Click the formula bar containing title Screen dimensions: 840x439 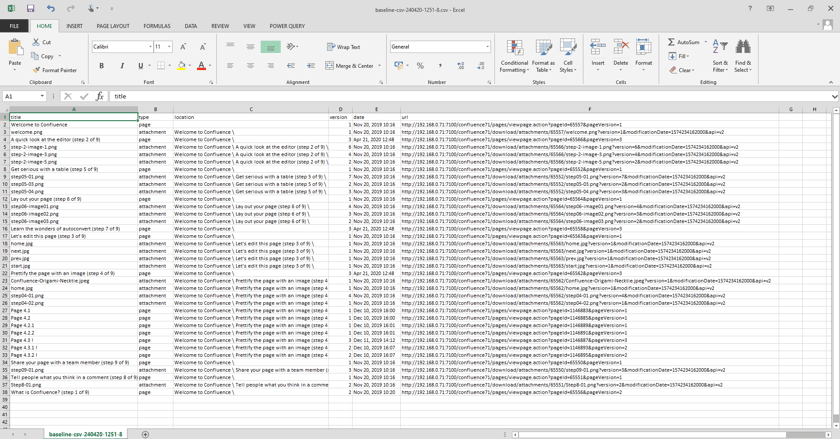[x=470, y=96]
